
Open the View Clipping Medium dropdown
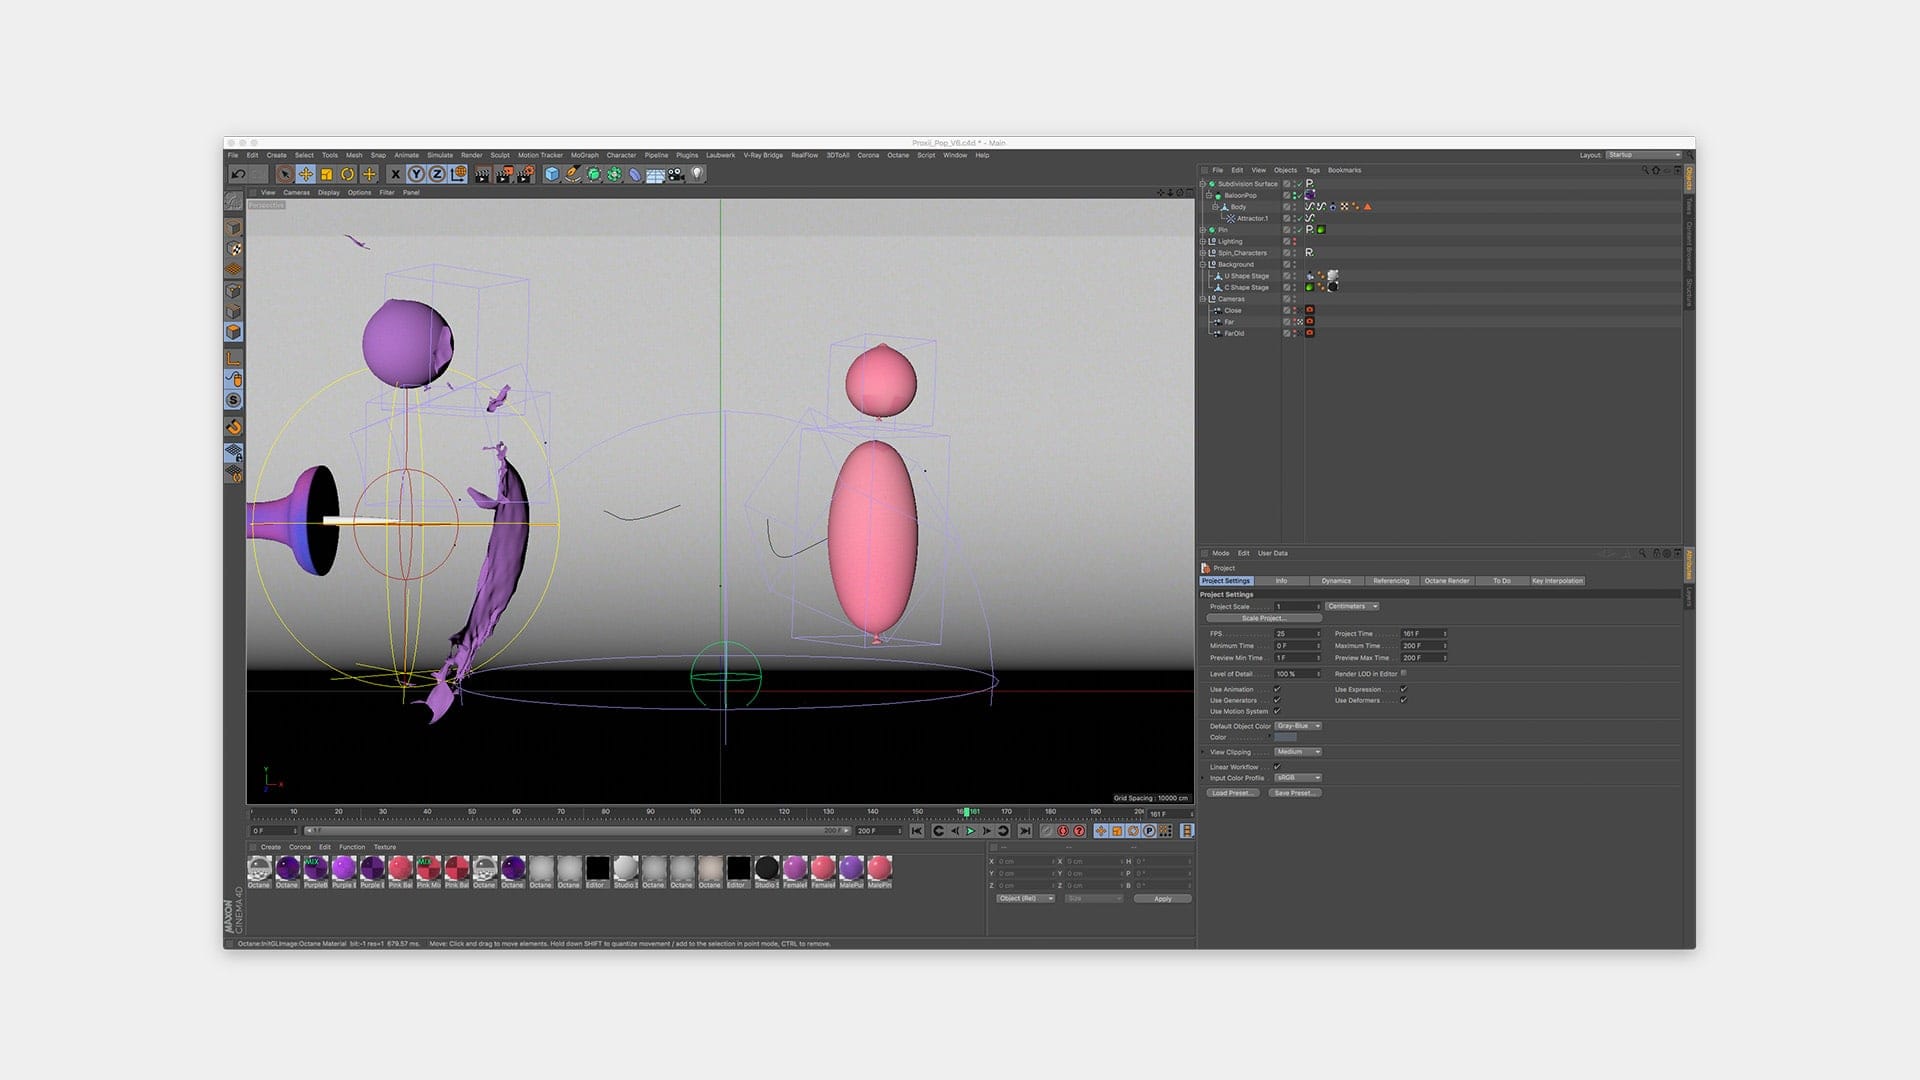[x=1298, y=752]
